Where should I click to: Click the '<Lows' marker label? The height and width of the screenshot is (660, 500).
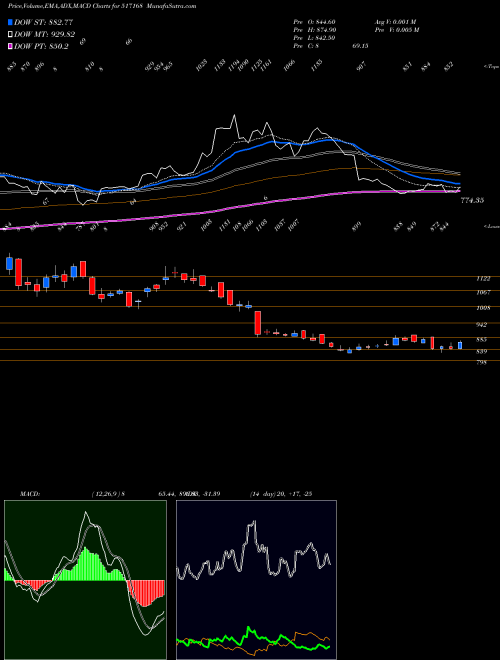pos(490,226)
